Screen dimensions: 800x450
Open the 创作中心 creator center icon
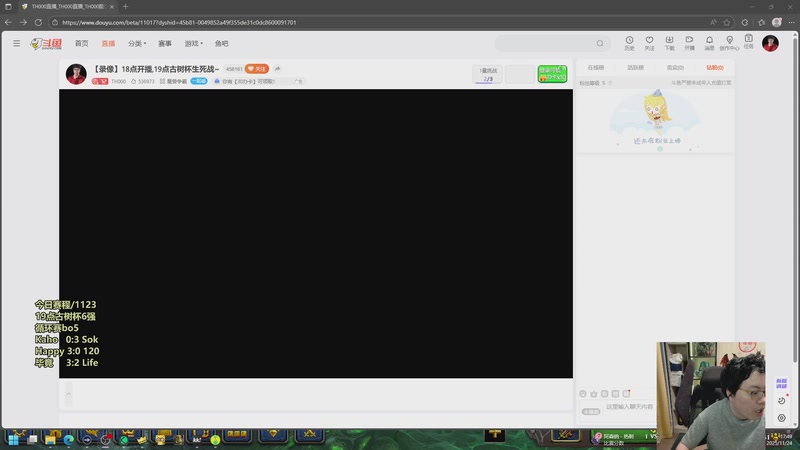729,43
